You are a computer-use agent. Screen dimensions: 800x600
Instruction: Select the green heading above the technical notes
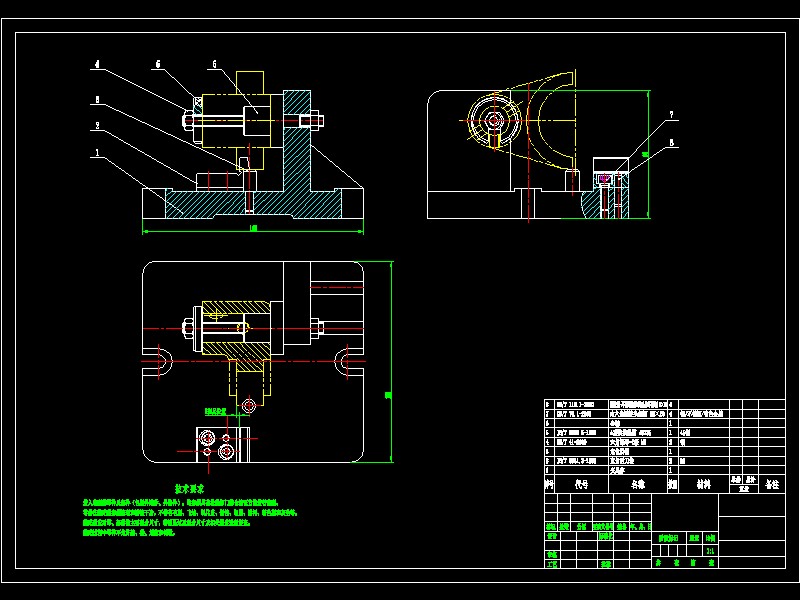coord(189,489)
